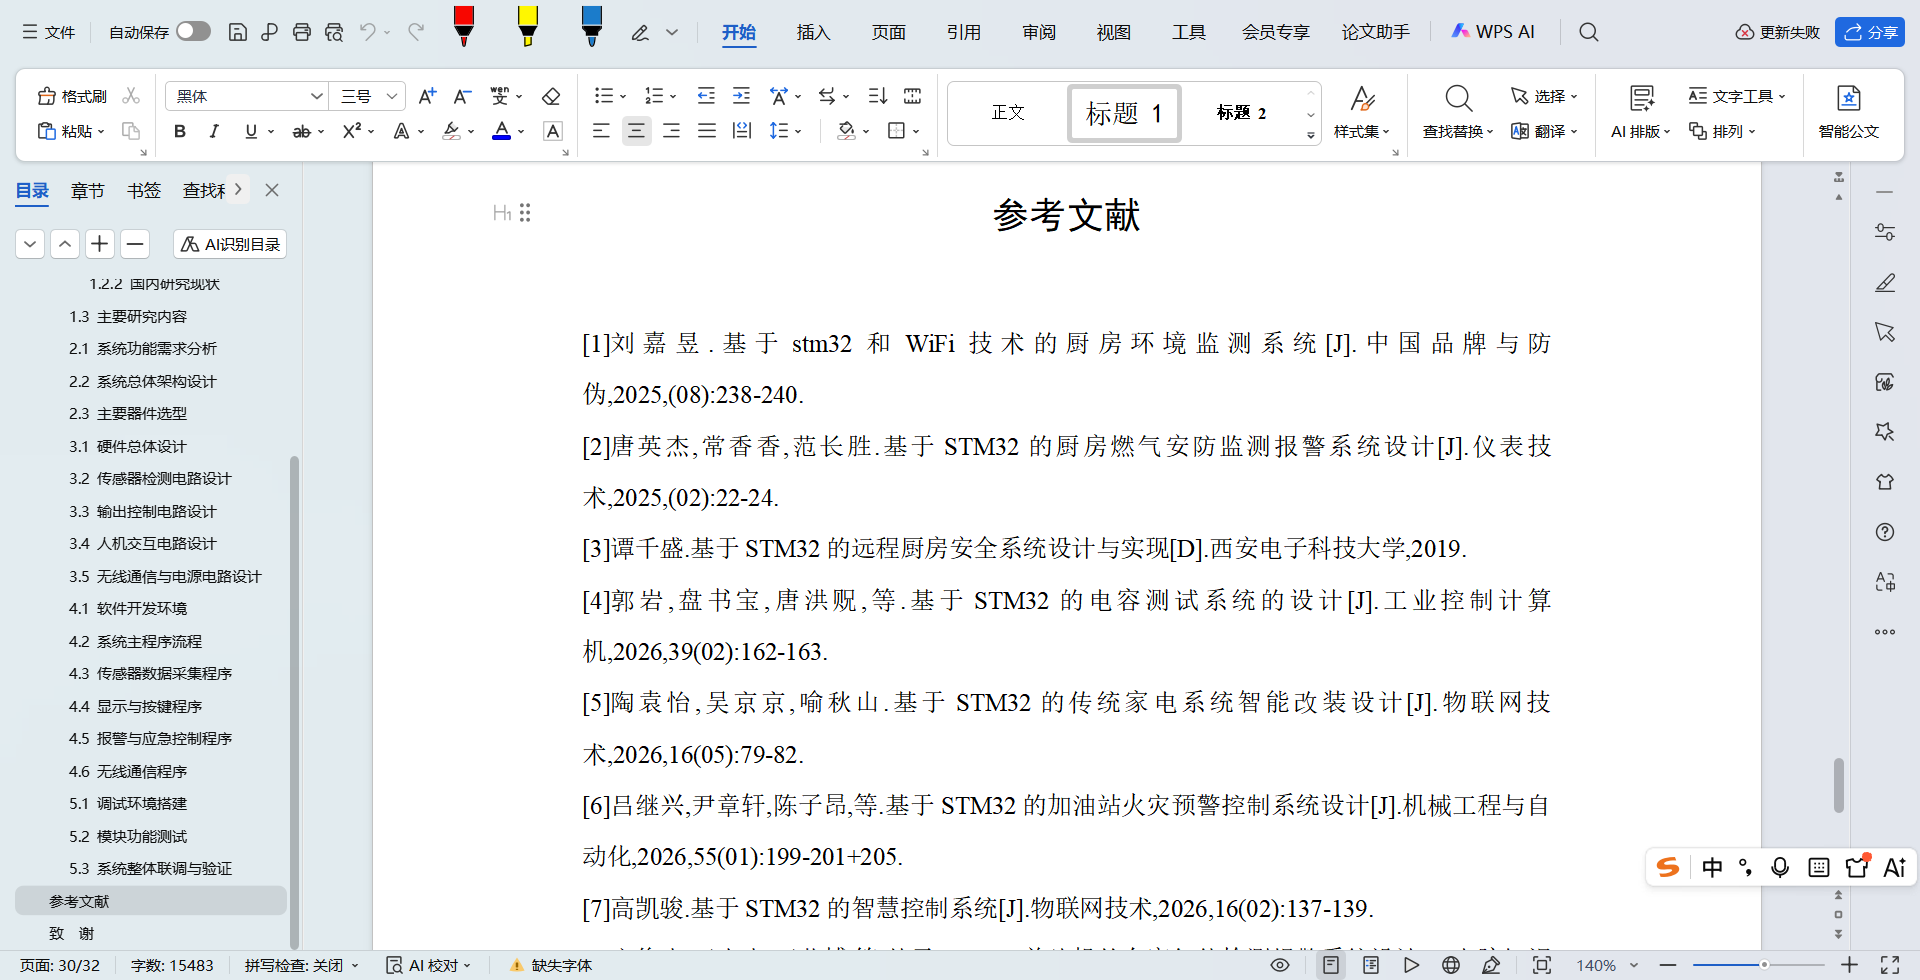The image size is (1920, 980).
Task: Click the web layout globe icon
Action: [x=1451, y=965]
